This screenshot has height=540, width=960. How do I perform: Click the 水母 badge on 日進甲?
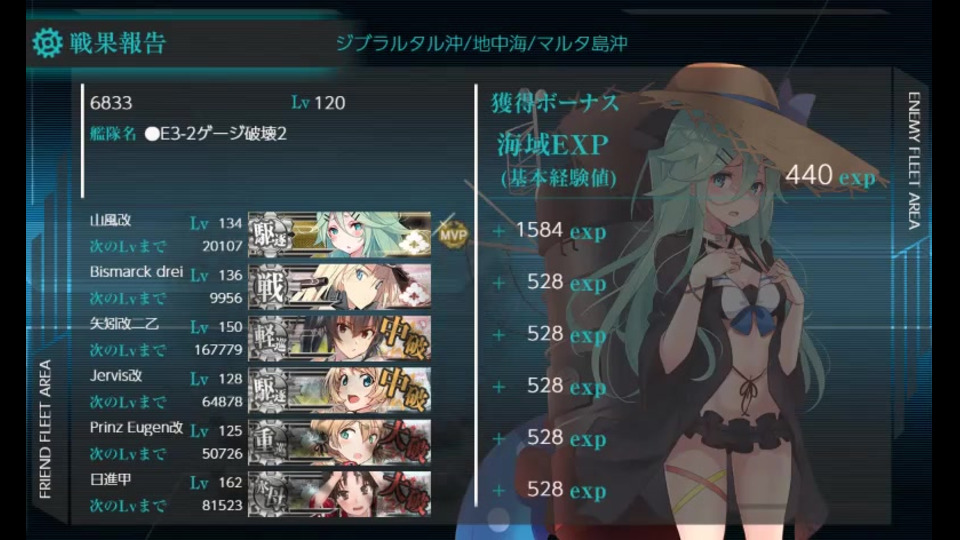pos(269,494)
